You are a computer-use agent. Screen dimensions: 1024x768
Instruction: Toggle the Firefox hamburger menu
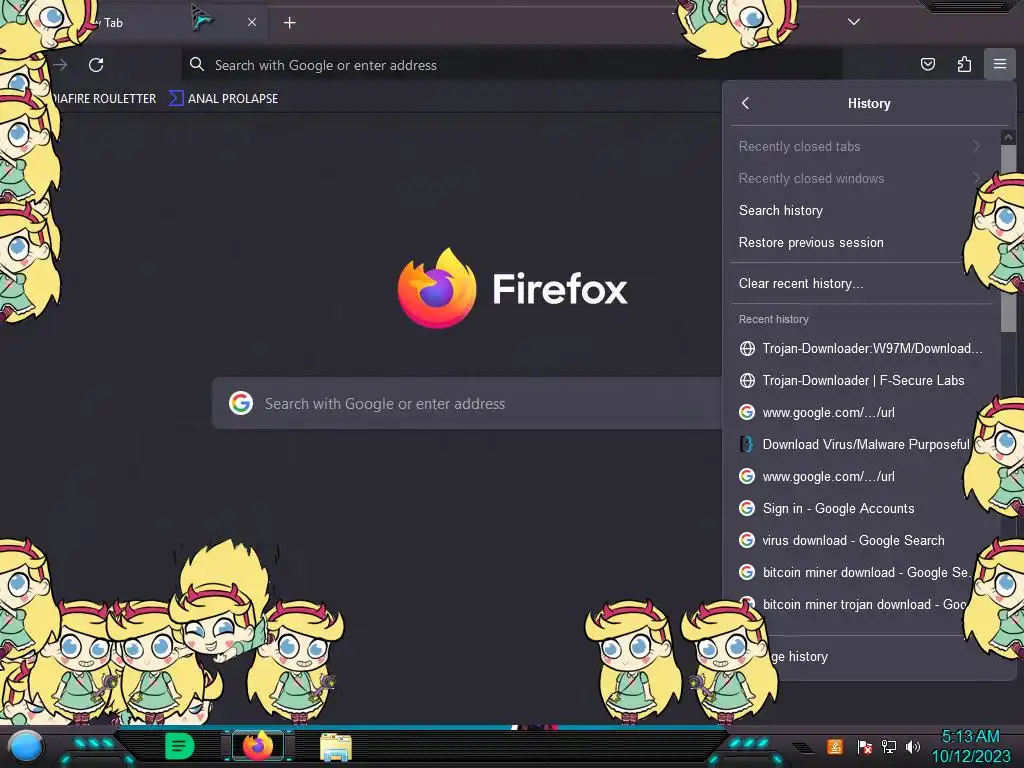click(x=1000, y=64)
